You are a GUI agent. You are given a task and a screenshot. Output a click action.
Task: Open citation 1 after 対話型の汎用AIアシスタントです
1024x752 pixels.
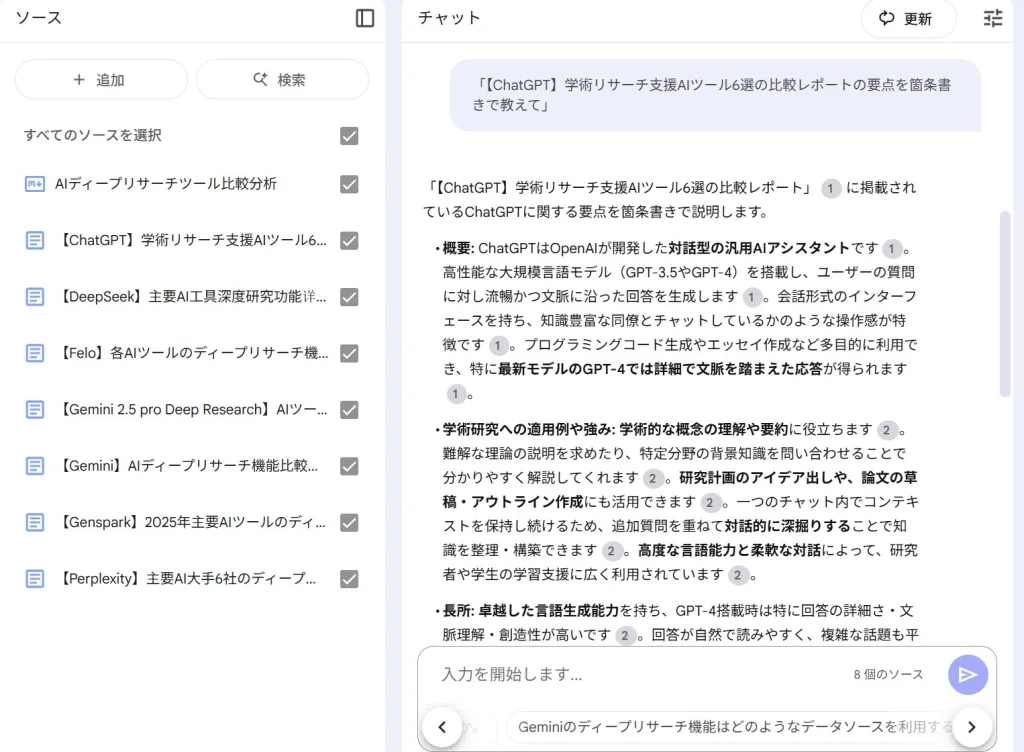(891, 249)
